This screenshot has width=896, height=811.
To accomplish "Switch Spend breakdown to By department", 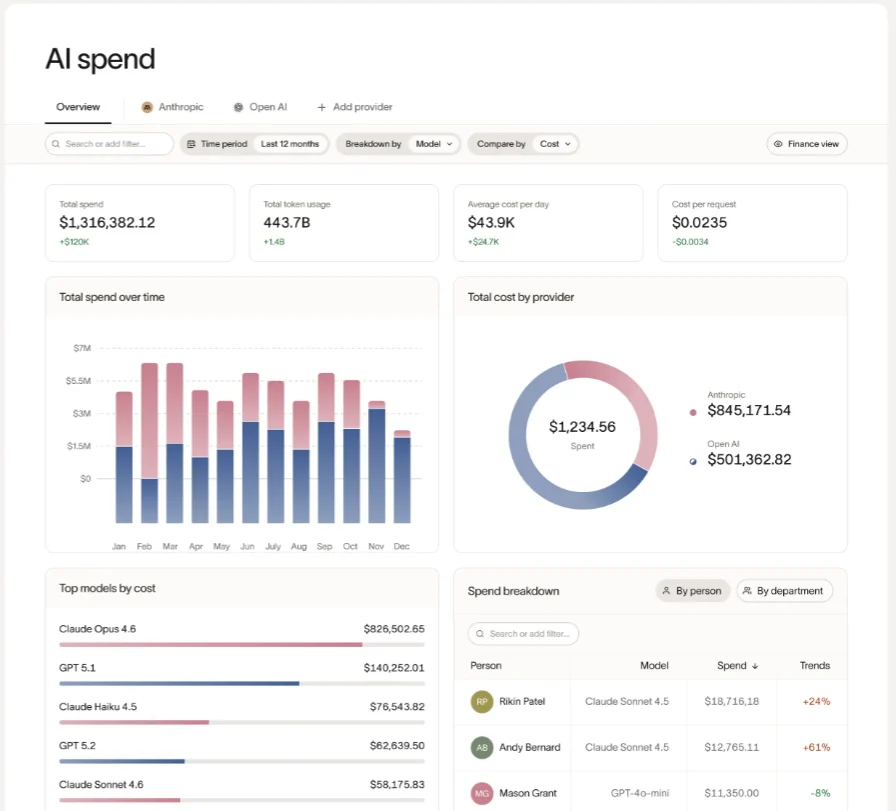I will click(785, 591).
